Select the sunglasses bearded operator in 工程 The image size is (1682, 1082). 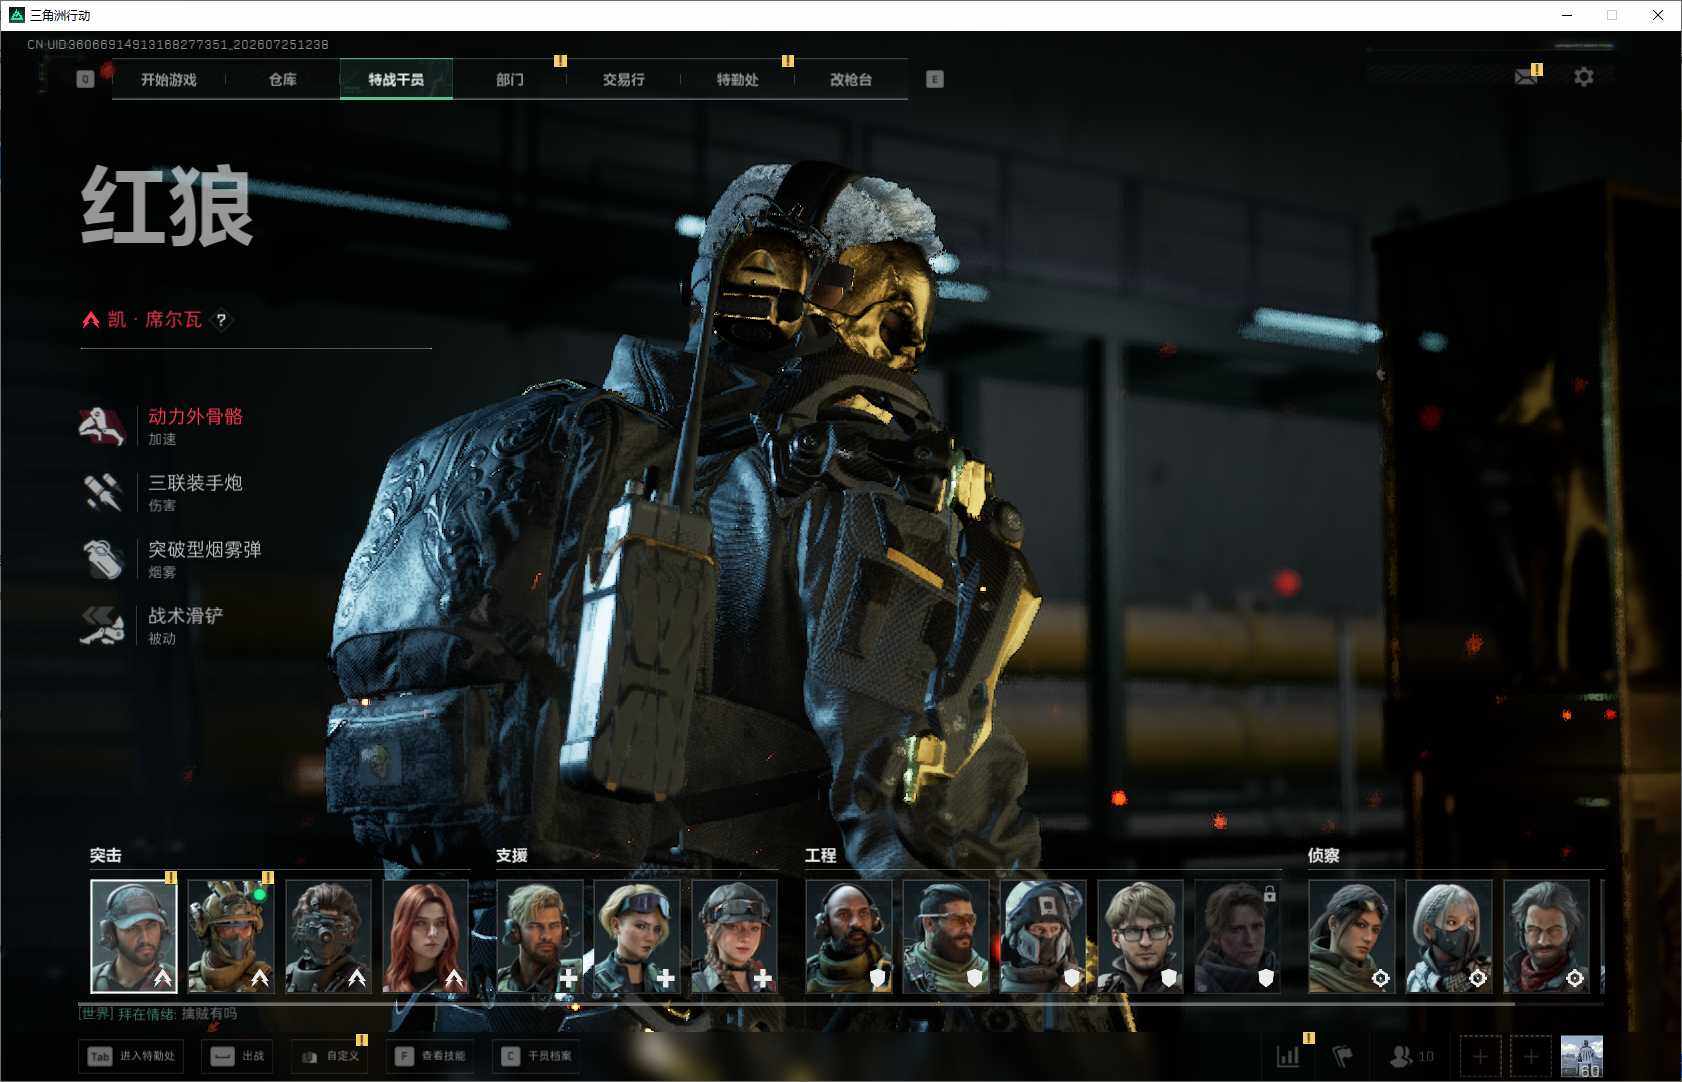click(x=946, y=936)
